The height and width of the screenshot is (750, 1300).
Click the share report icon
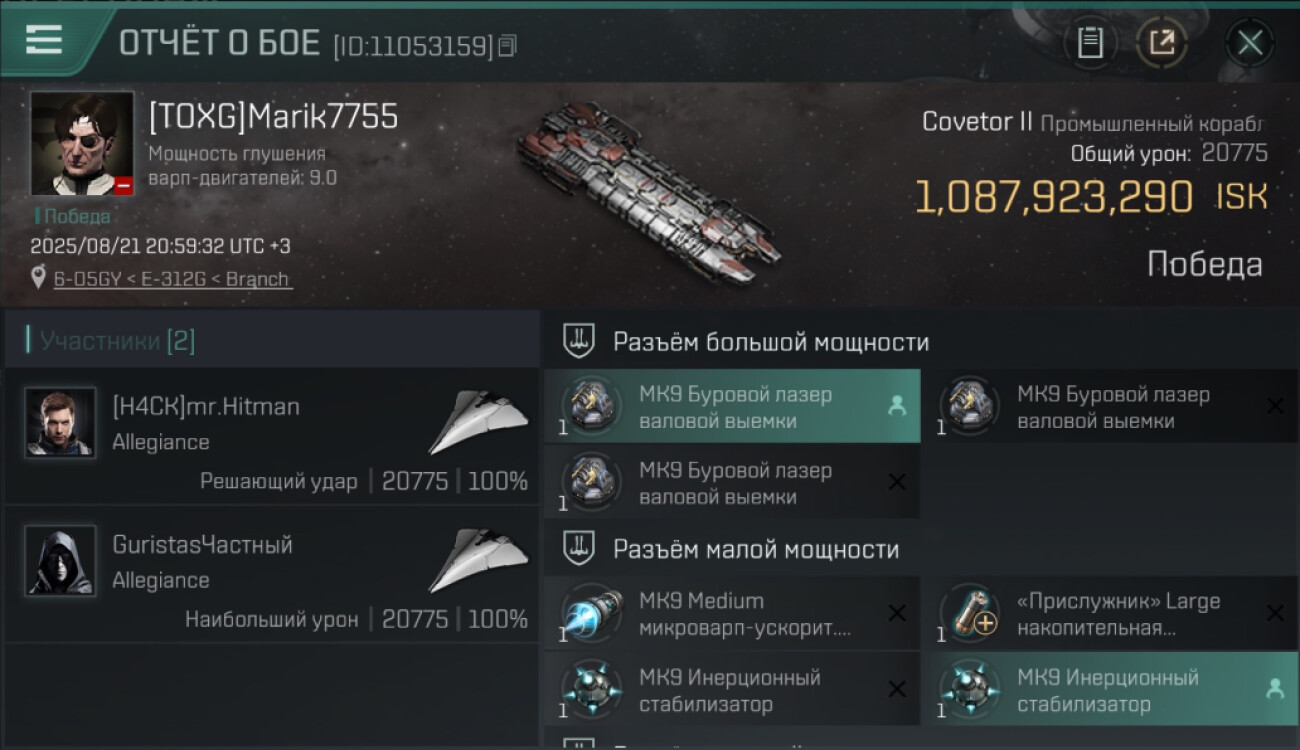coord(1162,43)
